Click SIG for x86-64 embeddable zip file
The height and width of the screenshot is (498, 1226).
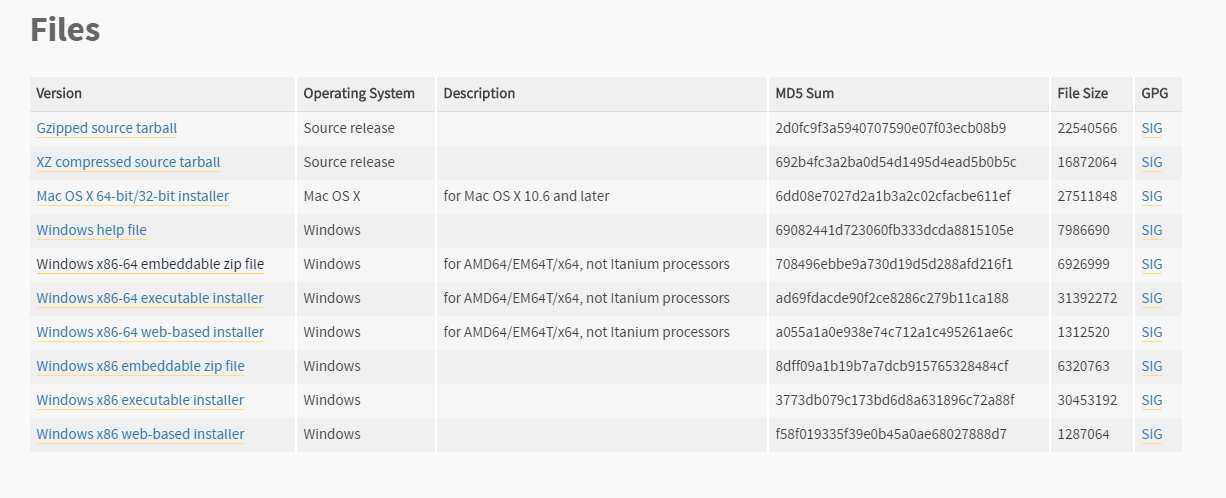coord(1152,264)
